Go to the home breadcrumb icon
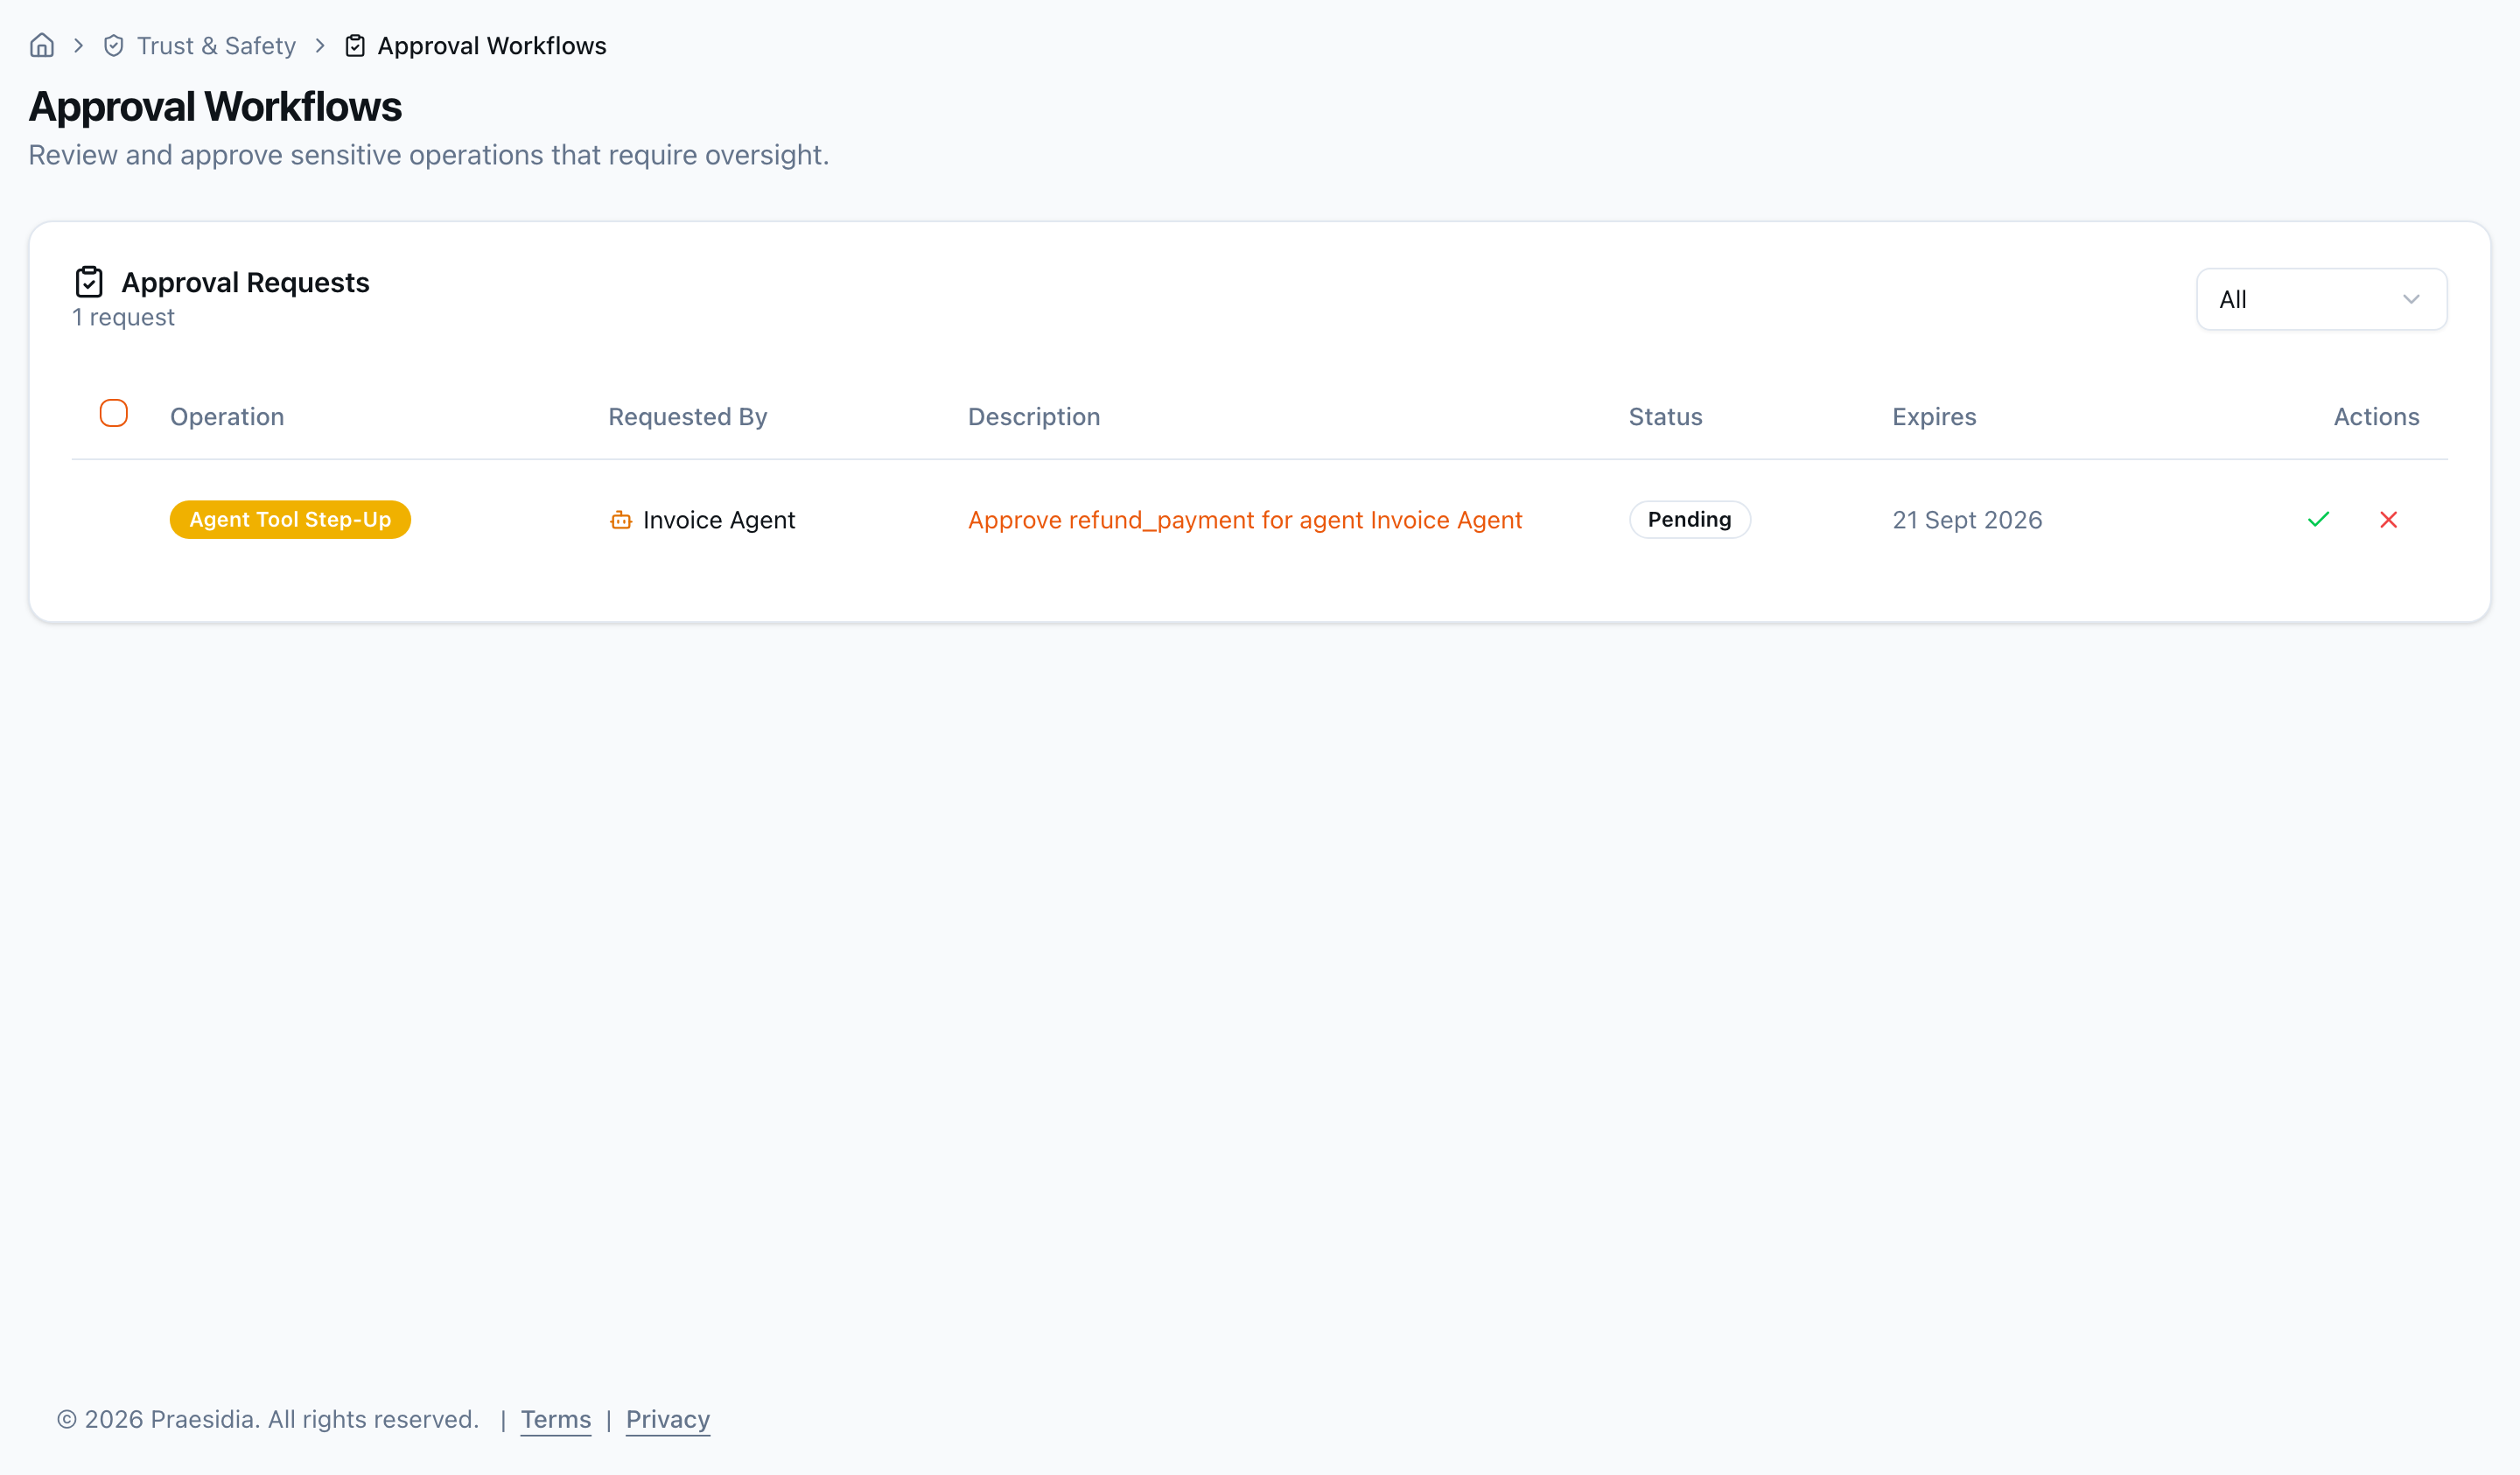The image size is (2520, 1475). 42,46
